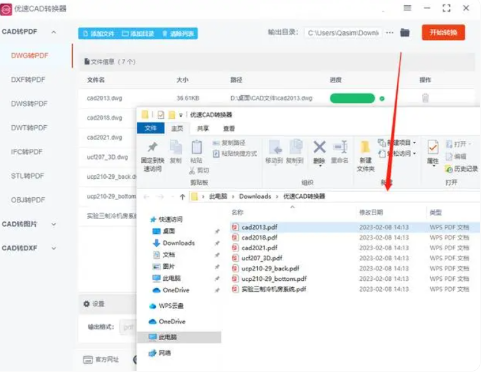Select DXF转PDF in the sidebar

[28, 80]
